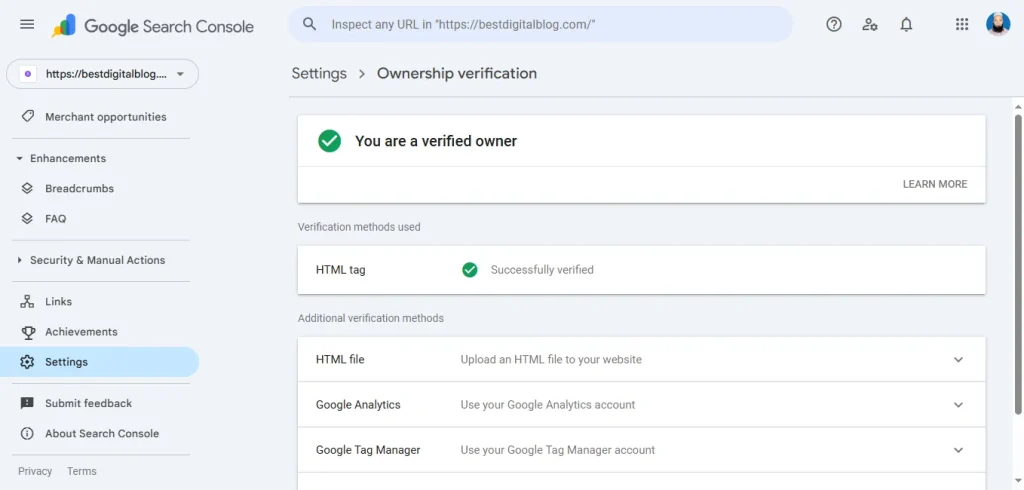Expand Security & Manual Actions section

(20, 261)
